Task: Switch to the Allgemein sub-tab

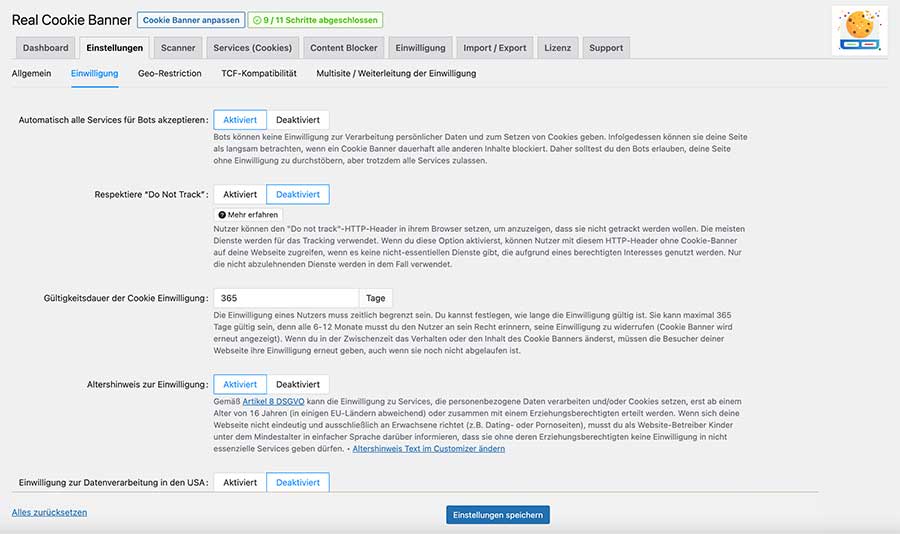Action: 32,73
